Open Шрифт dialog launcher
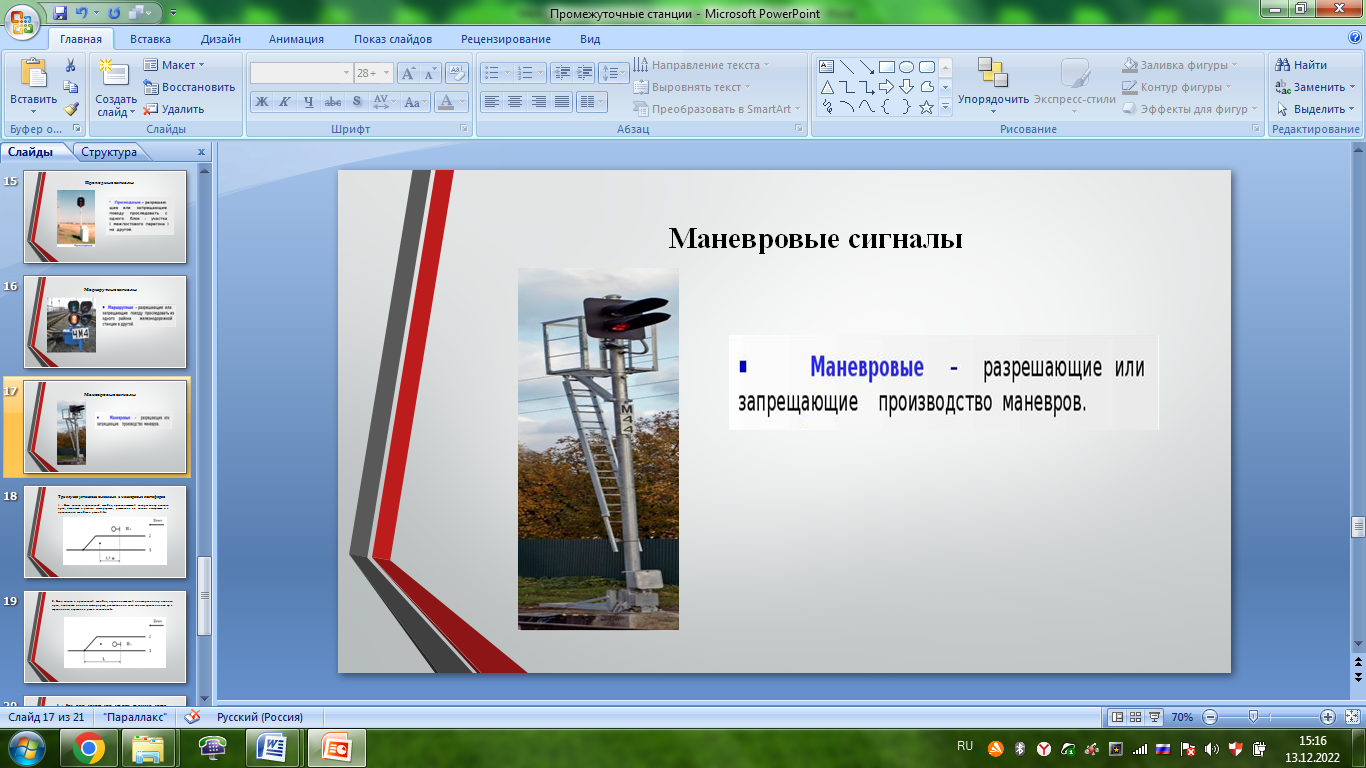The image size is (1366, 768). (x=464, y=129)
